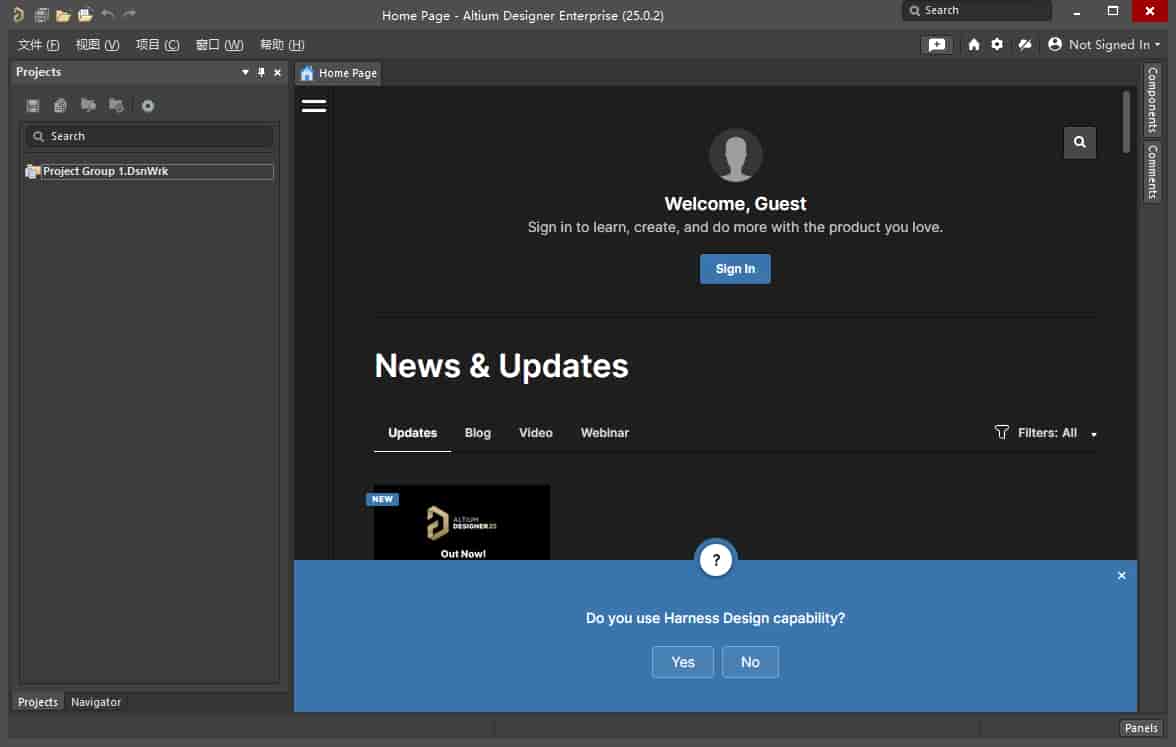
Task: Click the Projects panel settings gear icon
Action: (x=148, y=106)
